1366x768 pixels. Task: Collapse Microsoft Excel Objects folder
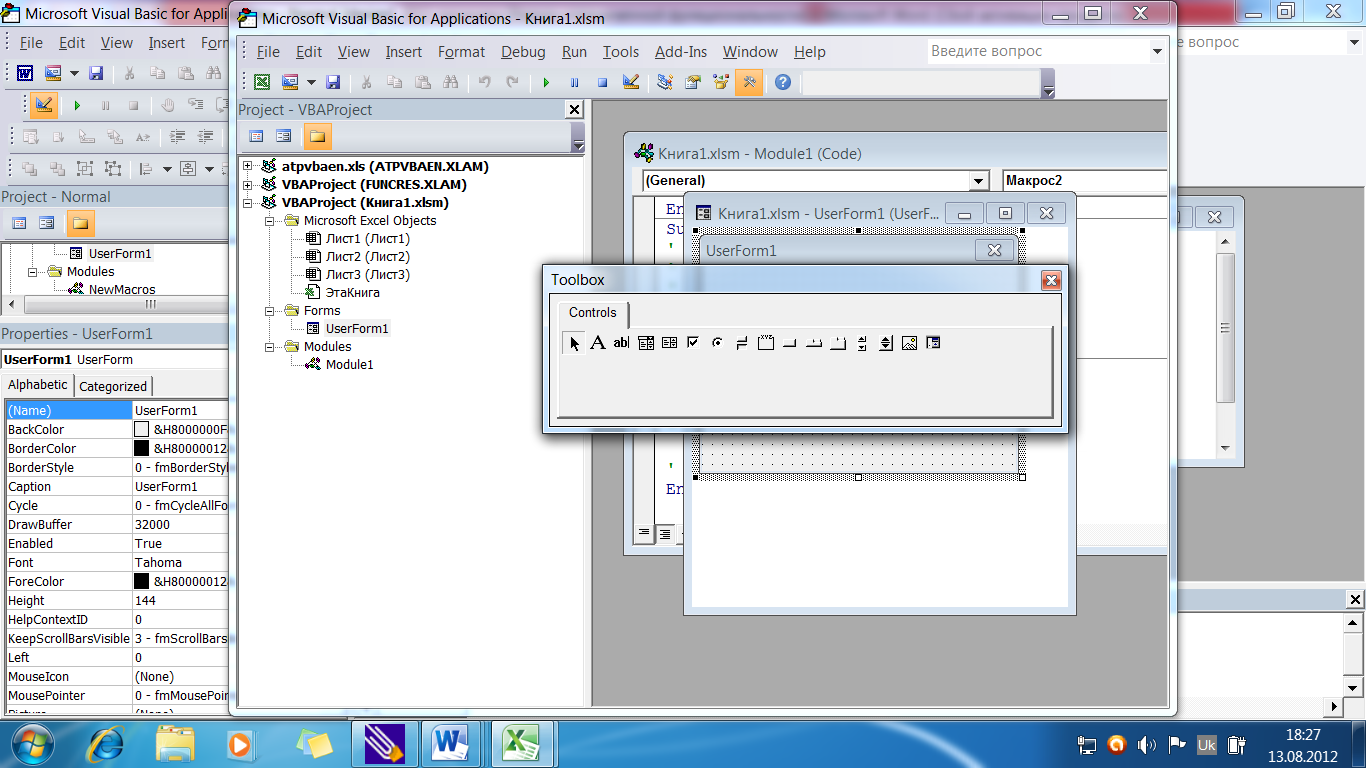pos(270,220)
